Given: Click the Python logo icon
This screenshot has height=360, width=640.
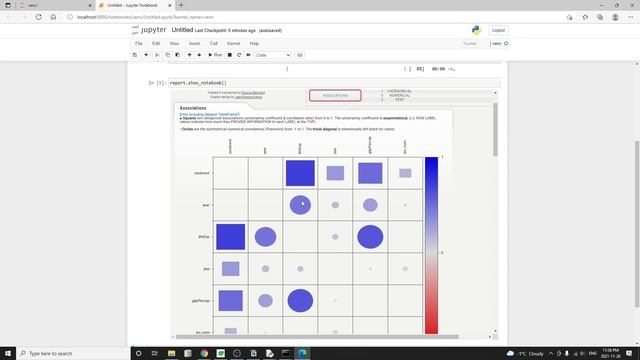Looking at the screenshot, I should point(476,30).
